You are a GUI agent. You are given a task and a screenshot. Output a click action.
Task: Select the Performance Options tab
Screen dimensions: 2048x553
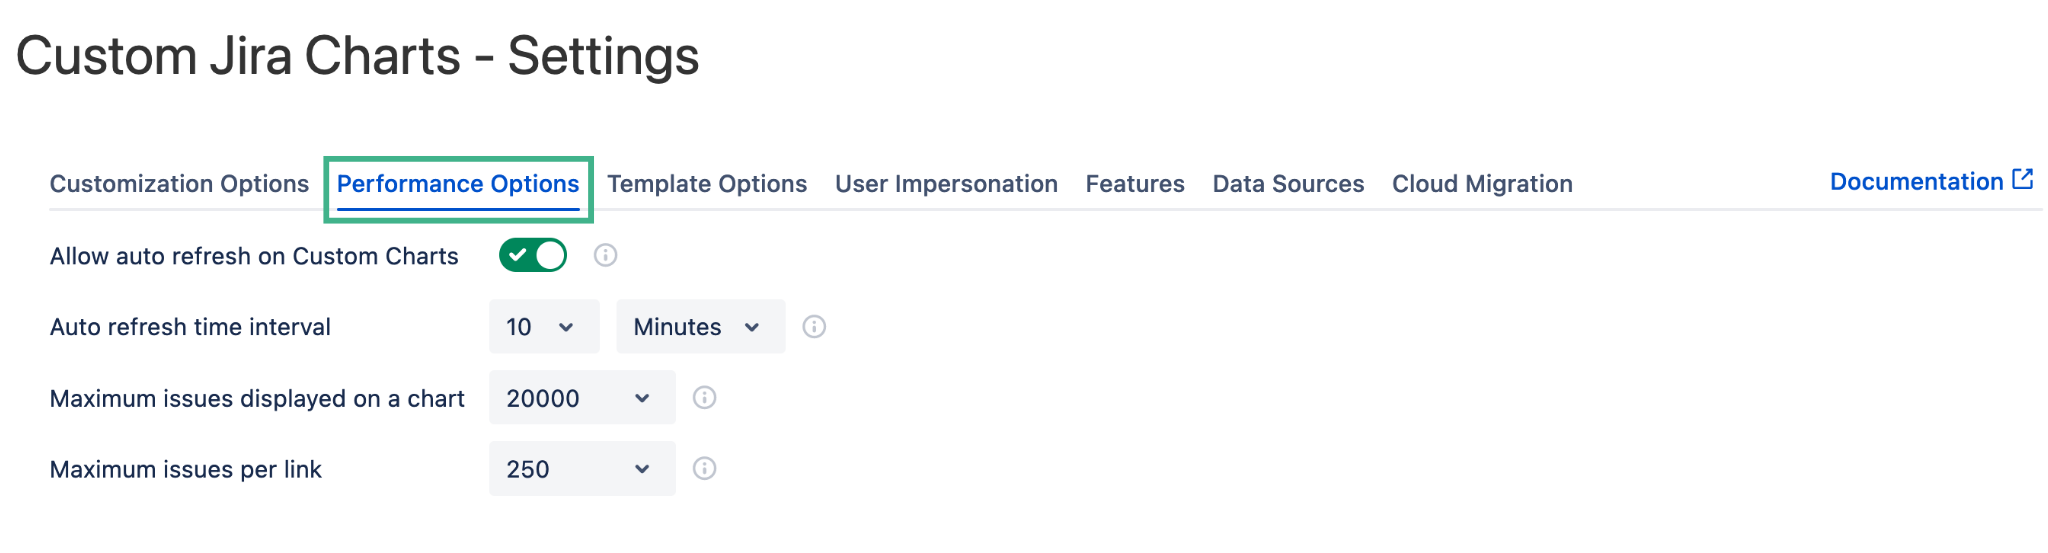pyautogui.click(x=458, y=184)
